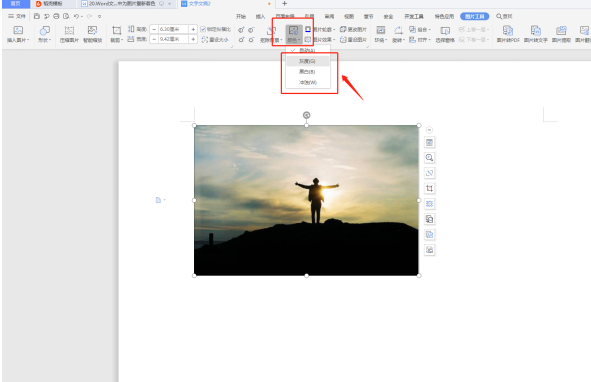Click the Find search button
Image resolution: width=591 pixels, height=382 pixels.
504,16
